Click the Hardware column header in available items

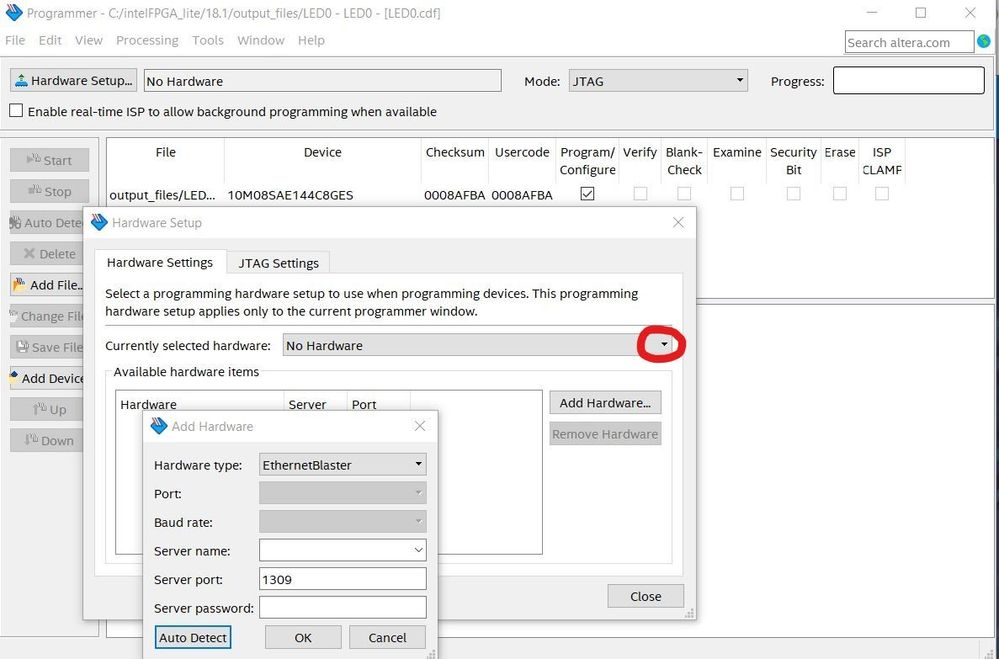pyautogui.click(x=148, y=403)
